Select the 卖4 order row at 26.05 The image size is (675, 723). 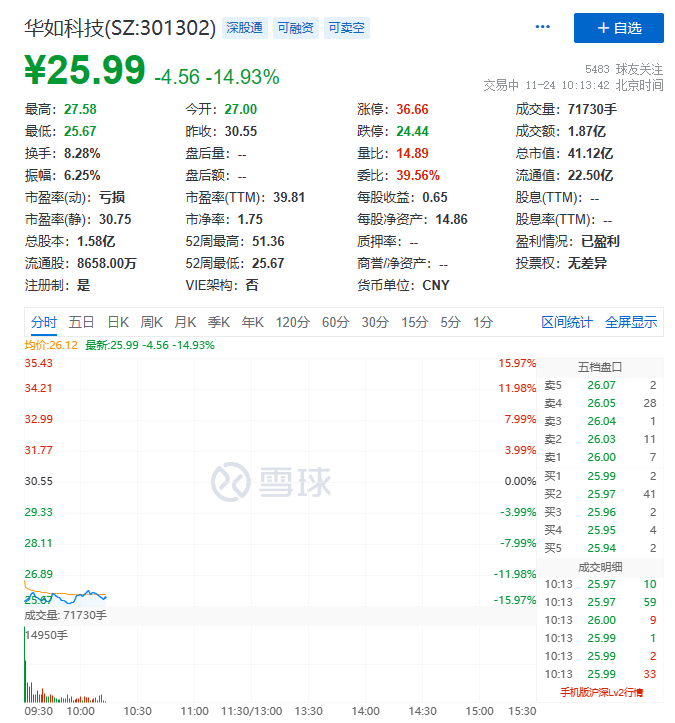coord(600,403)
